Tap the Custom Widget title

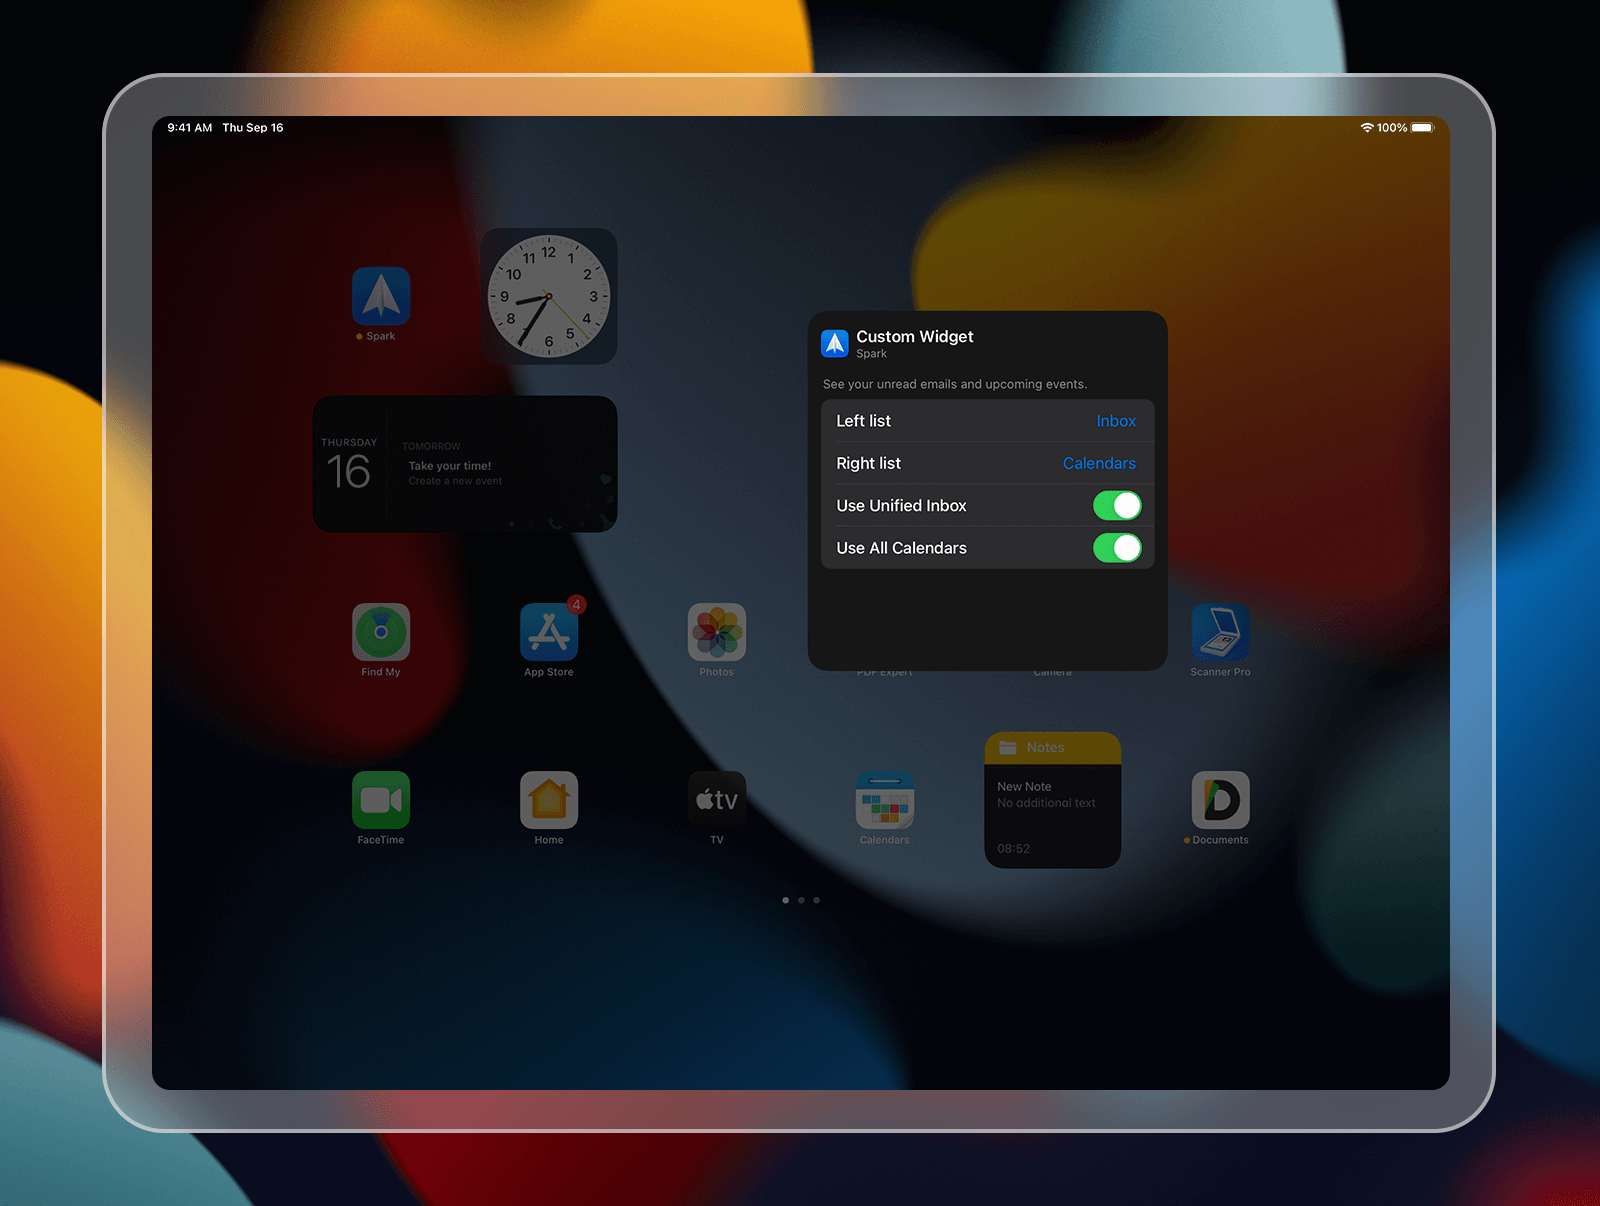(x=915, y=337)
